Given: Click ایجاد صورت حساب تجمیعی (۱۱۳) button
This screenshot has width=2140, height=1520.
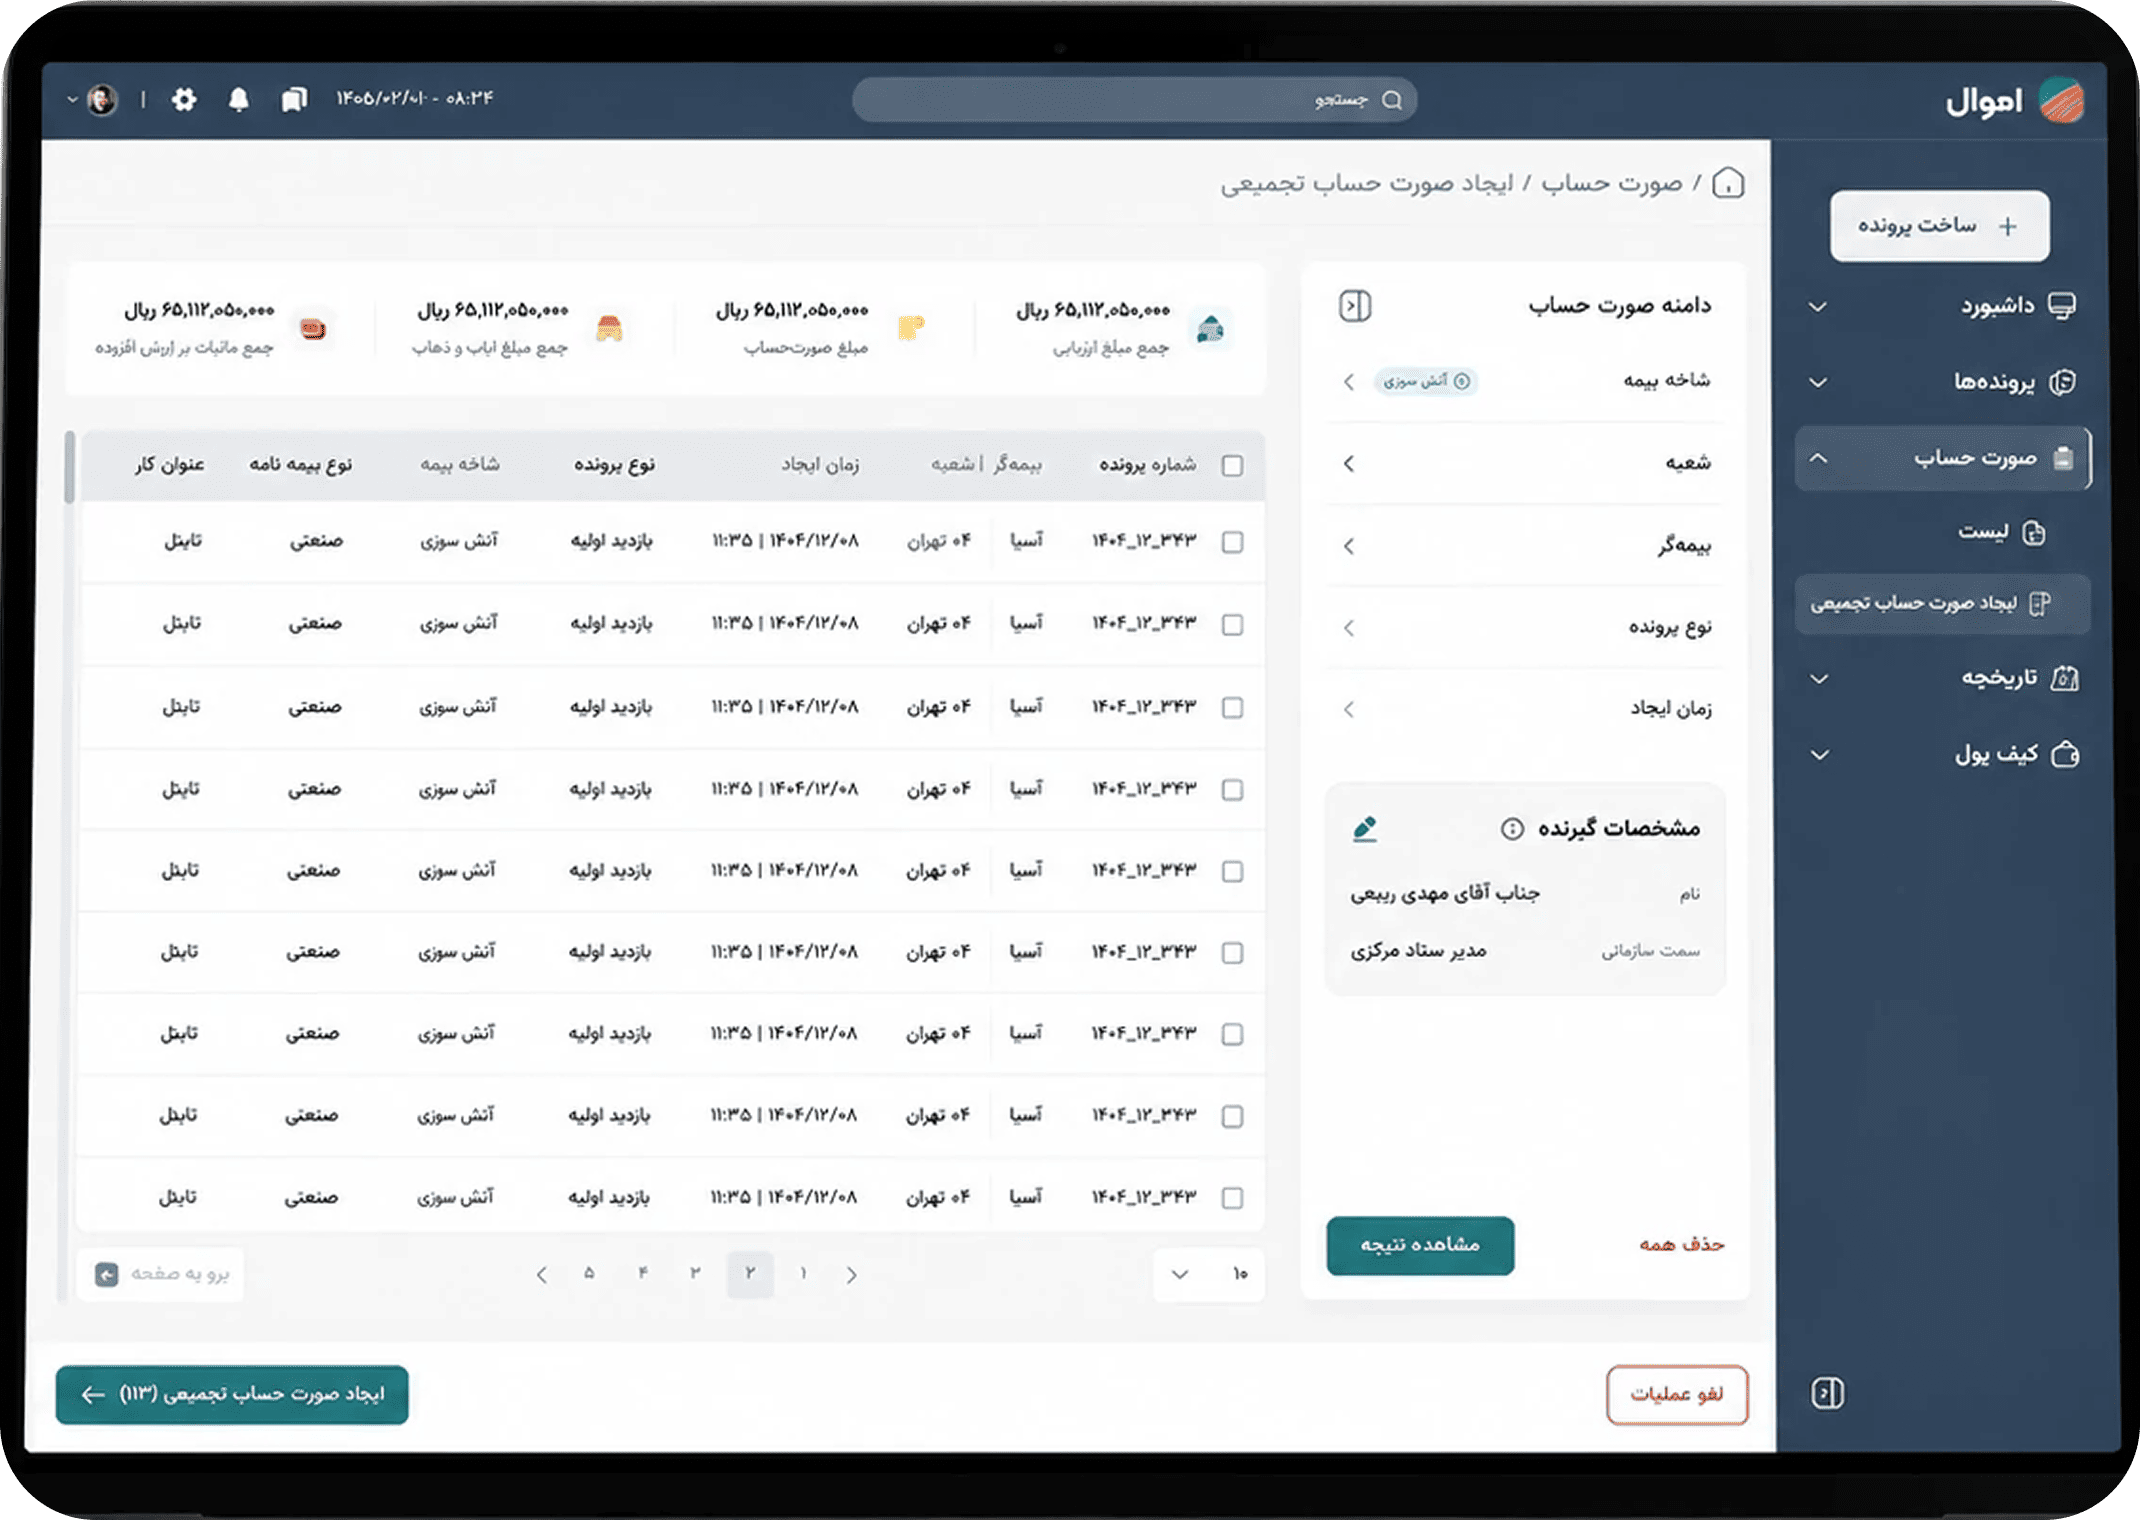Looking at the screenshot, I should click(232, 1394).
